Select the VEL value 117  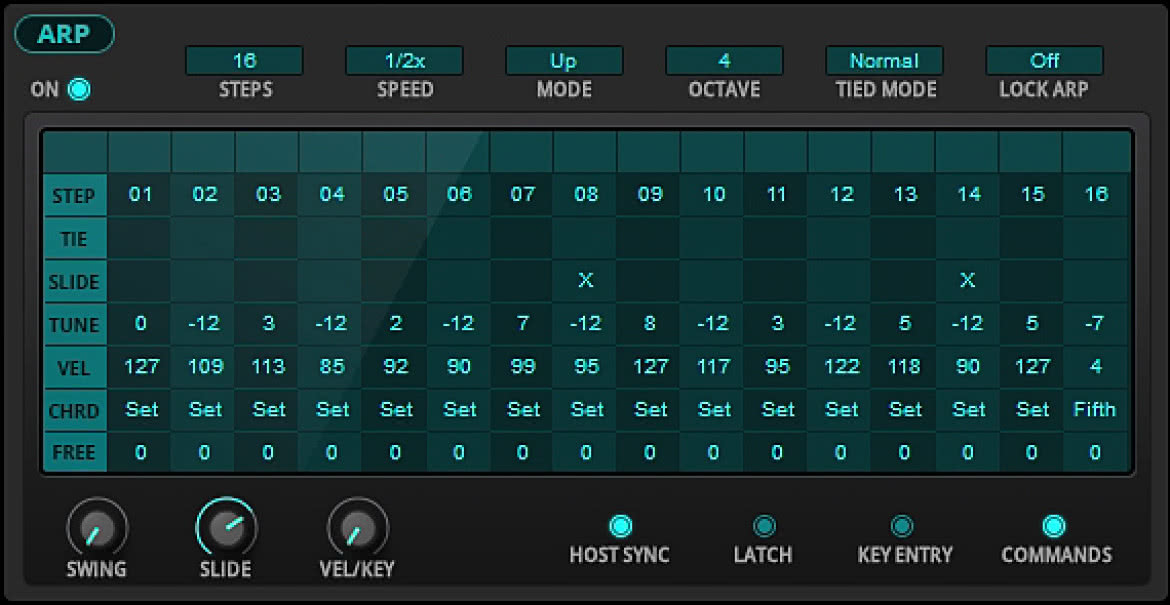[713, 367]
